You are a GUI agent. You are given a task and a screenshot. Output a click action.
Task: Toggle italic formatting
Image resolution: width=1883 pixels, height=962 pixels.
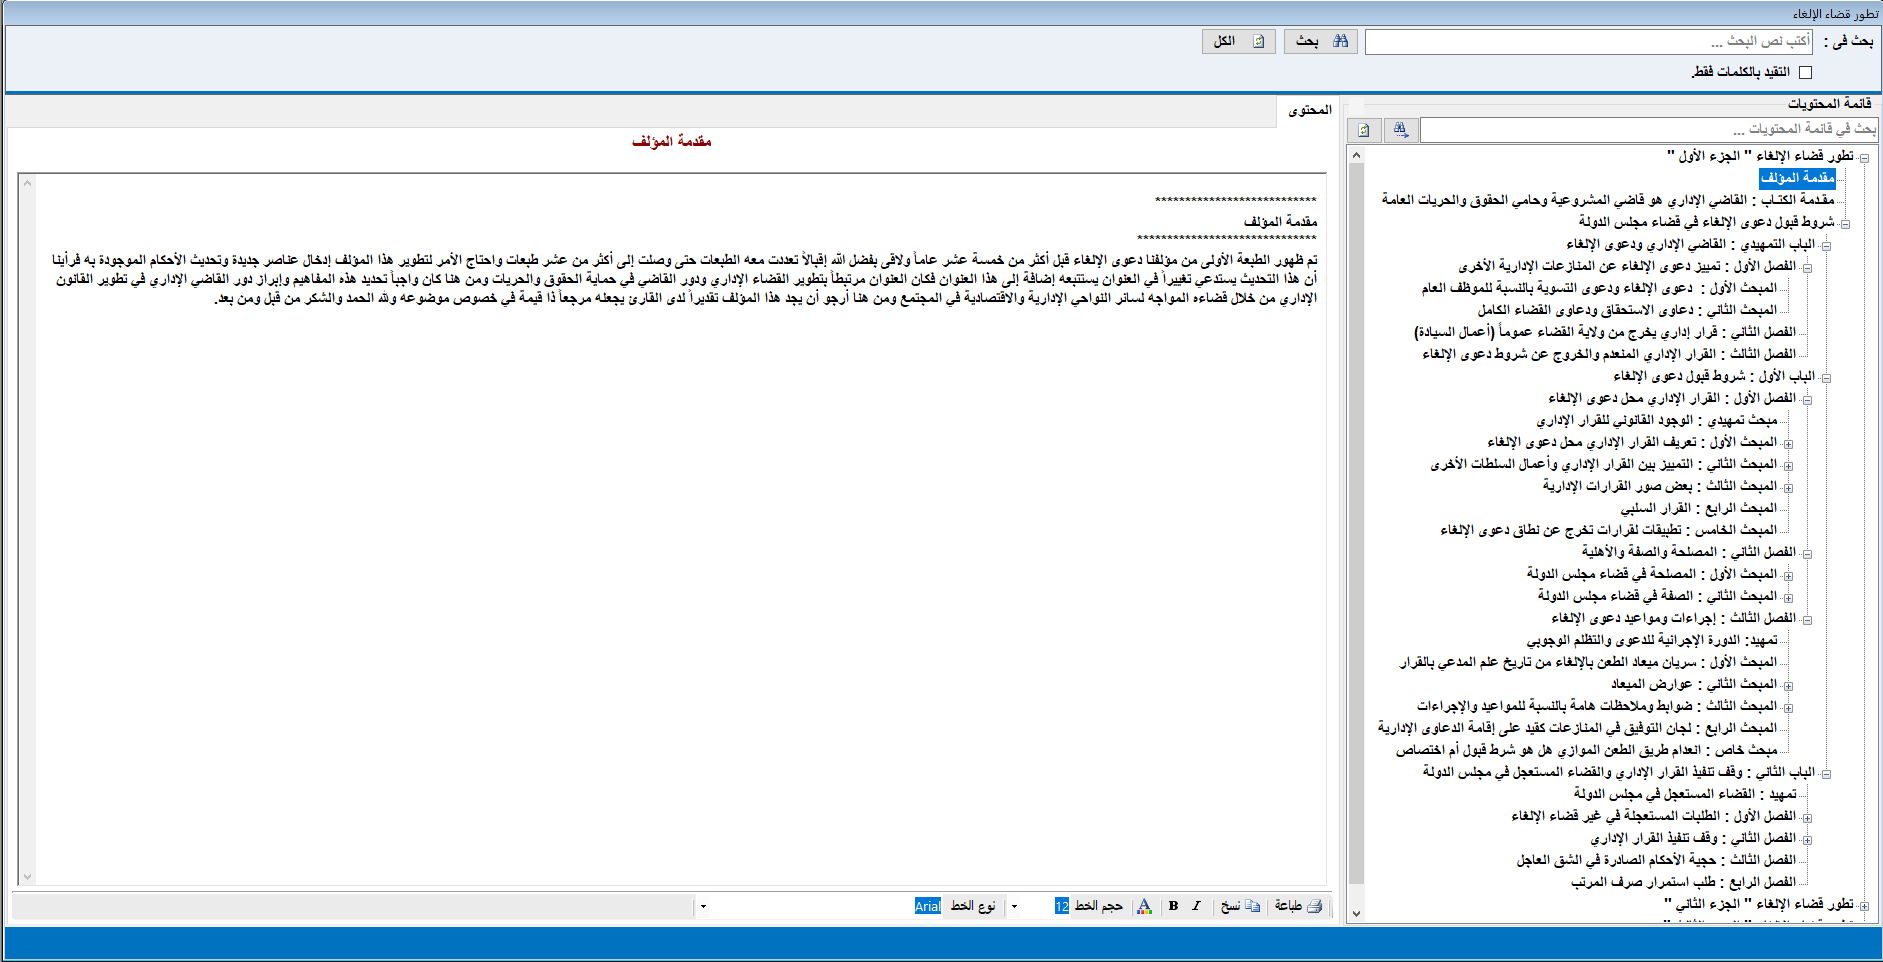pos(1196,906)
